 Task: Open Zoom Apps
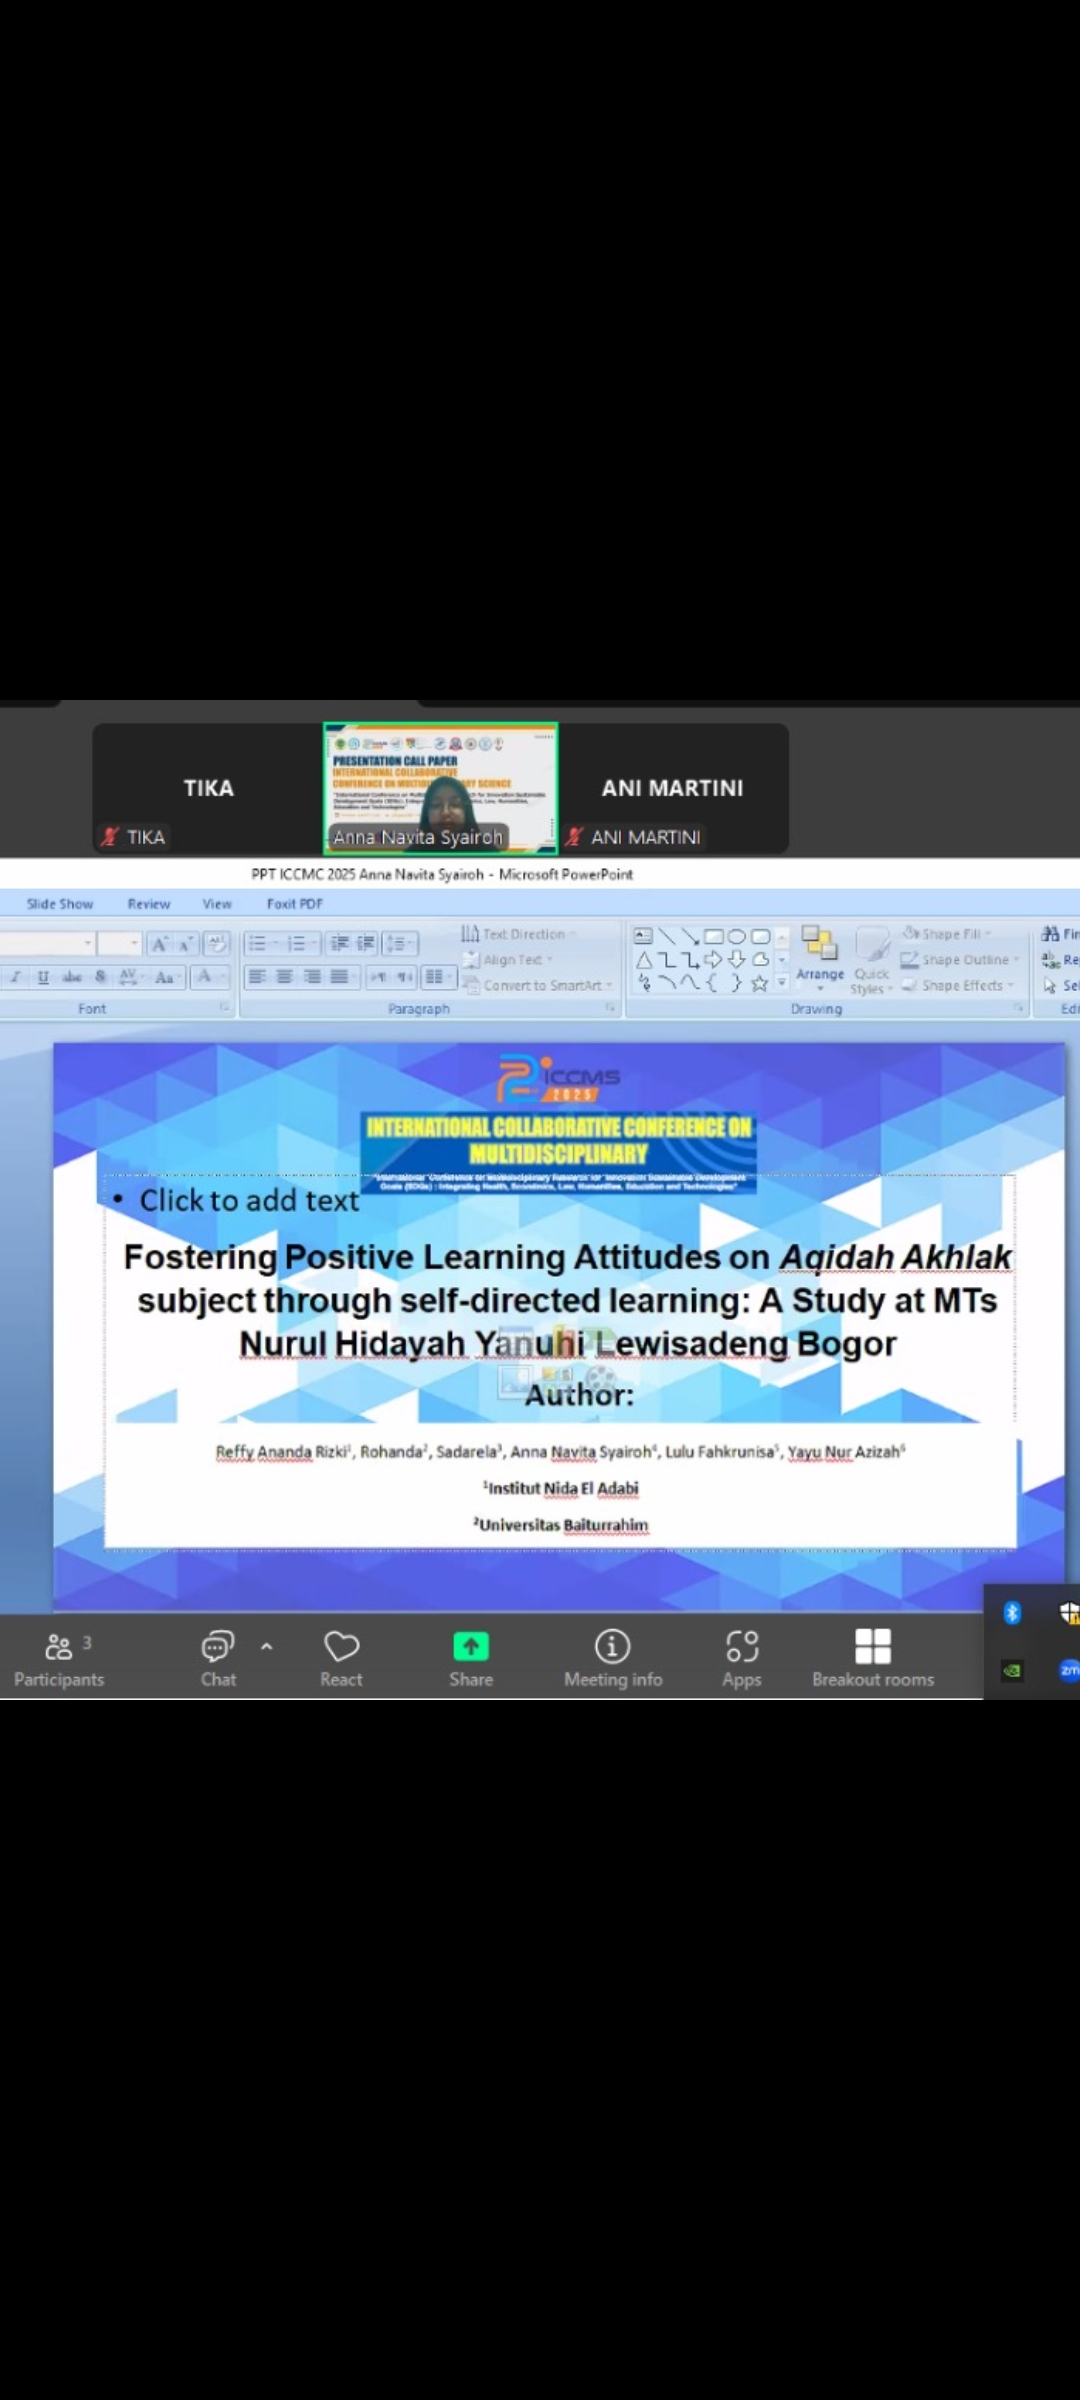pyautogui.click(x=741, y=1657)
